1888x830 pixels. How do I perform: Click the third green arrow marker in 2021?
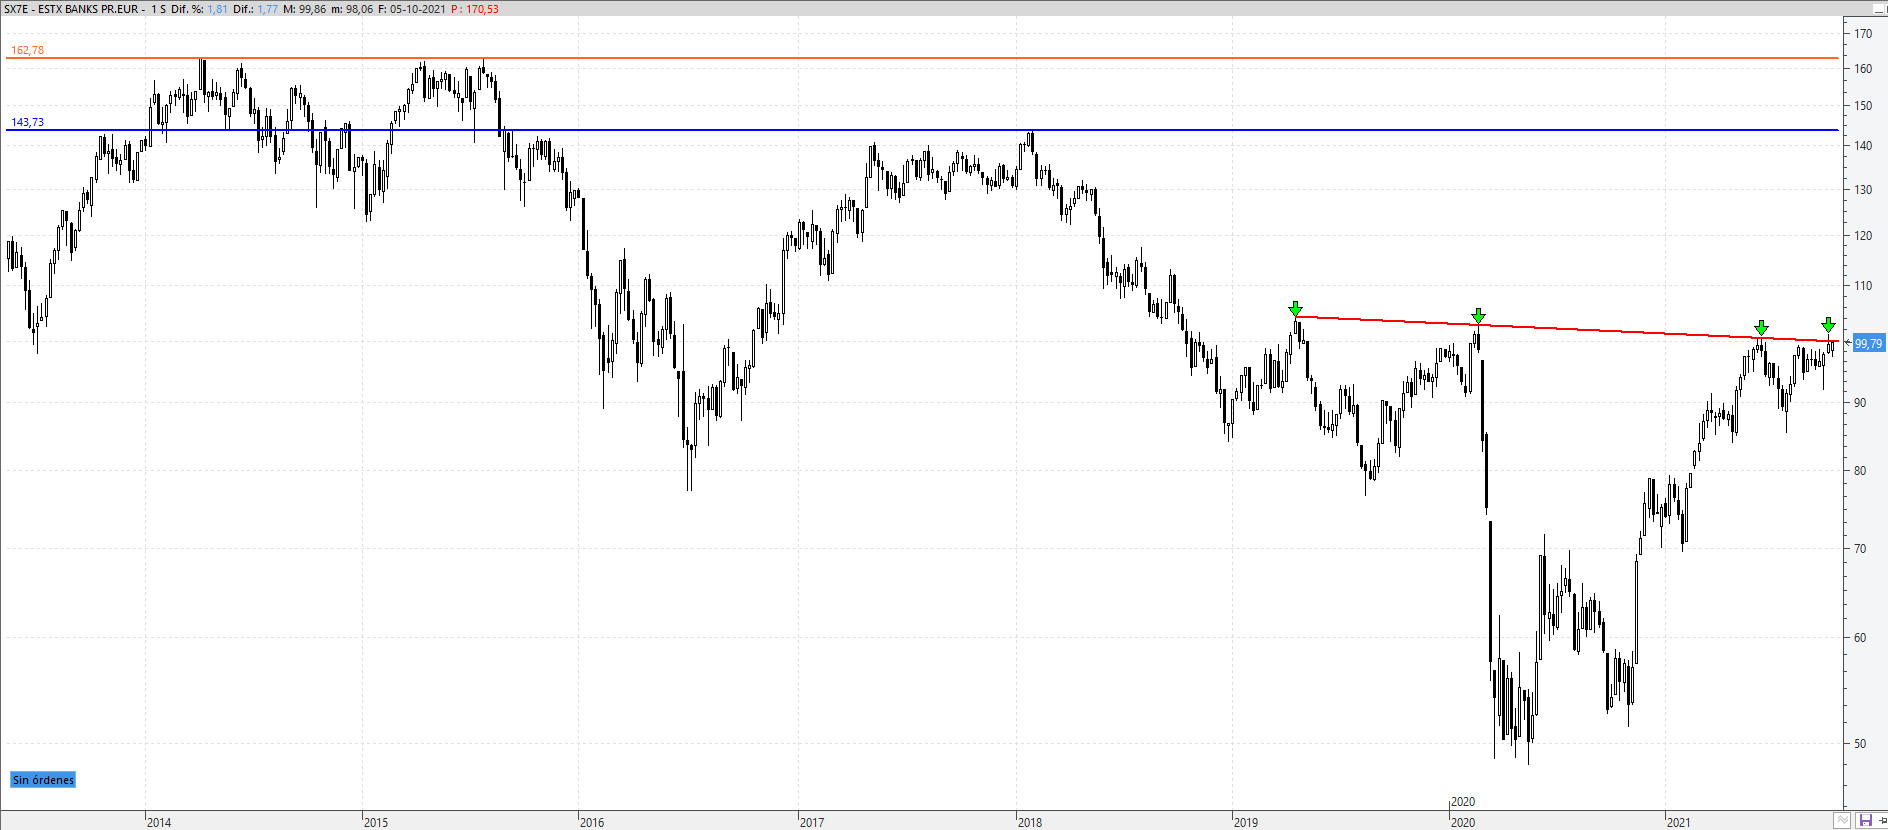[1761, 328]
